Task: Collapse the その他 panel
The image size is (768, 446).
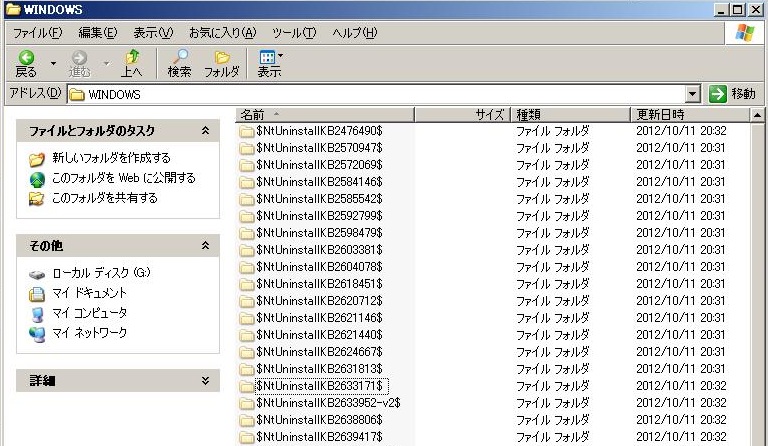Action: tap(206, 245)
